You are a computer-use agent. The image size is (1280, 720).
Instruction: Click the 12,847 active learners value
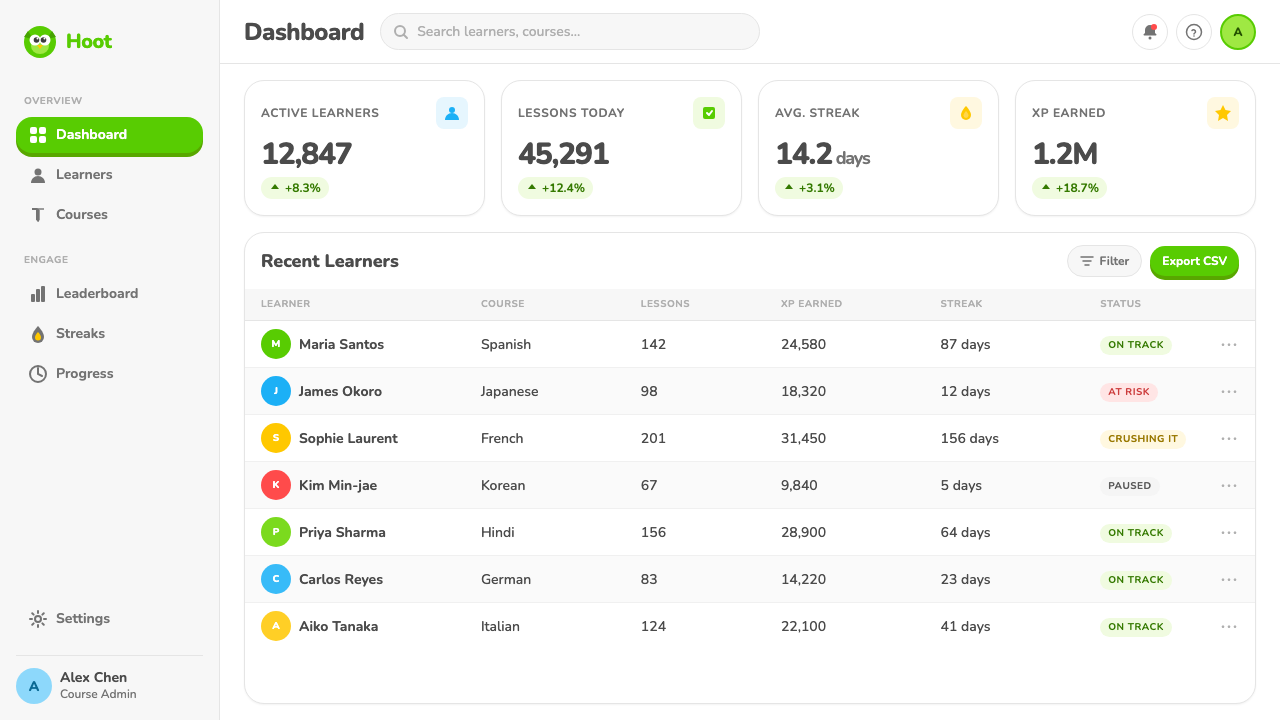pos(306,154)
